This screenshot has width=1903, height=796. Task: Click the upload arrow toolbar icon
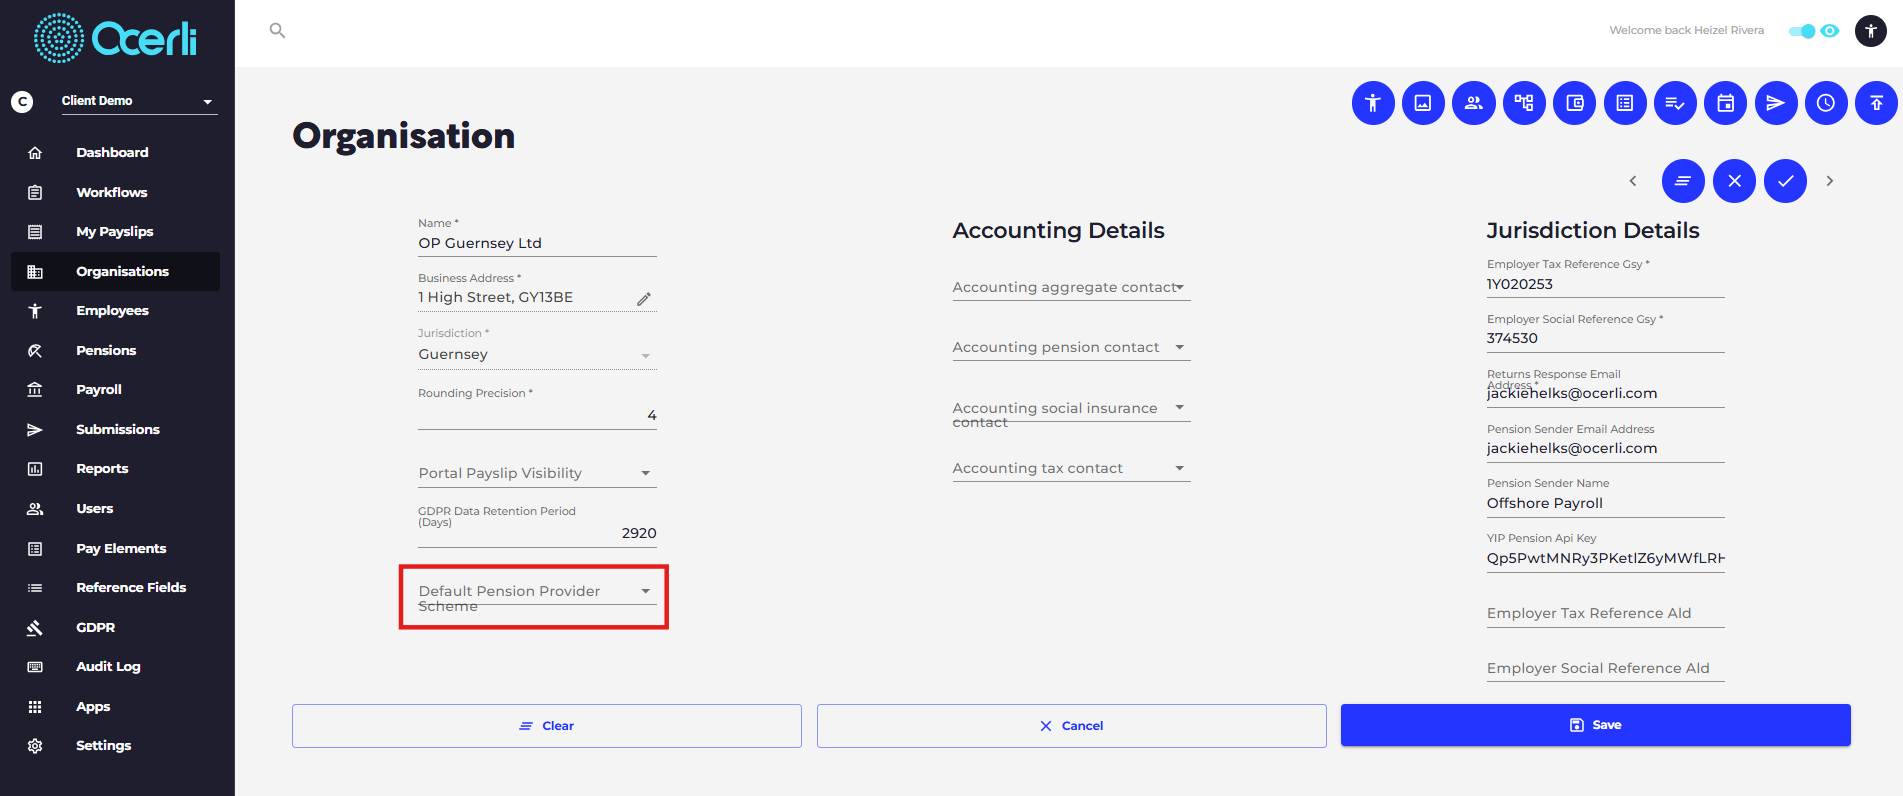[x=1876, y=103]
